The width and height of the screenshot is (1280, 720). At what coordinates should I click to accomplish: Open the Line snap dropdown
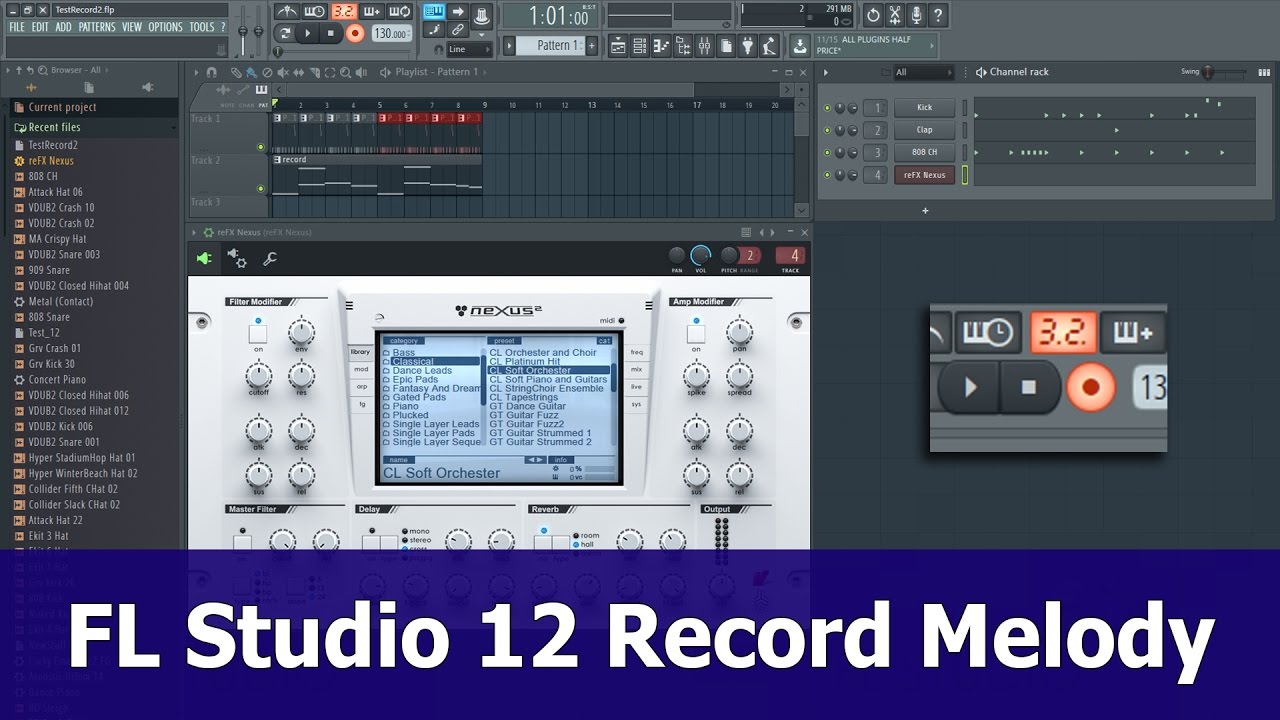tap(470, 49)
